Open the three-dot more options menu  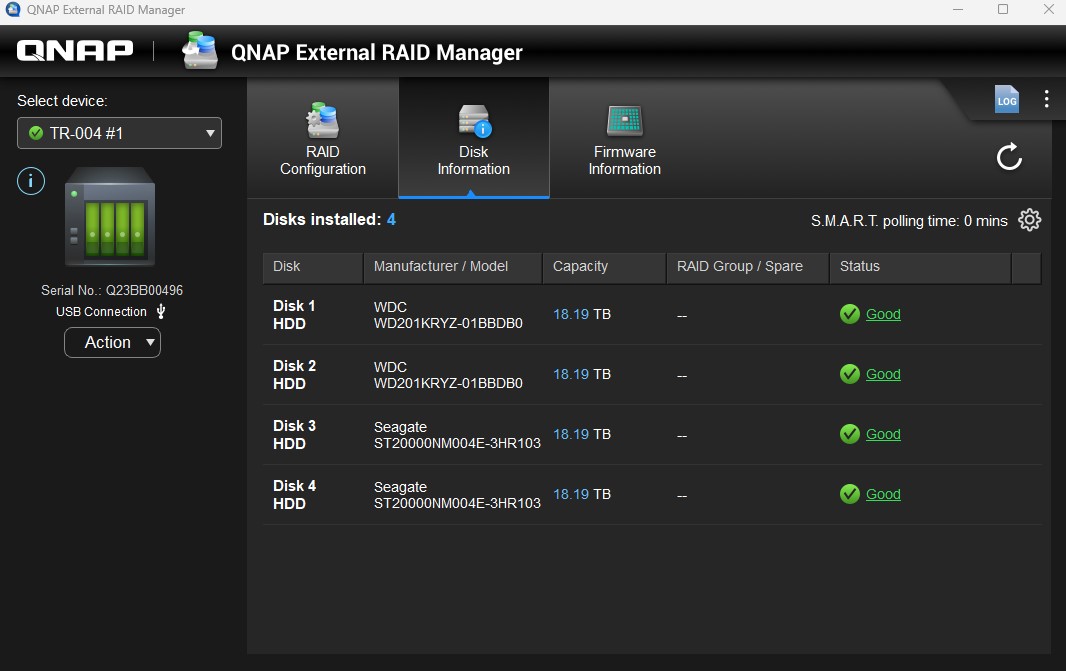[x=1046, y=99]
